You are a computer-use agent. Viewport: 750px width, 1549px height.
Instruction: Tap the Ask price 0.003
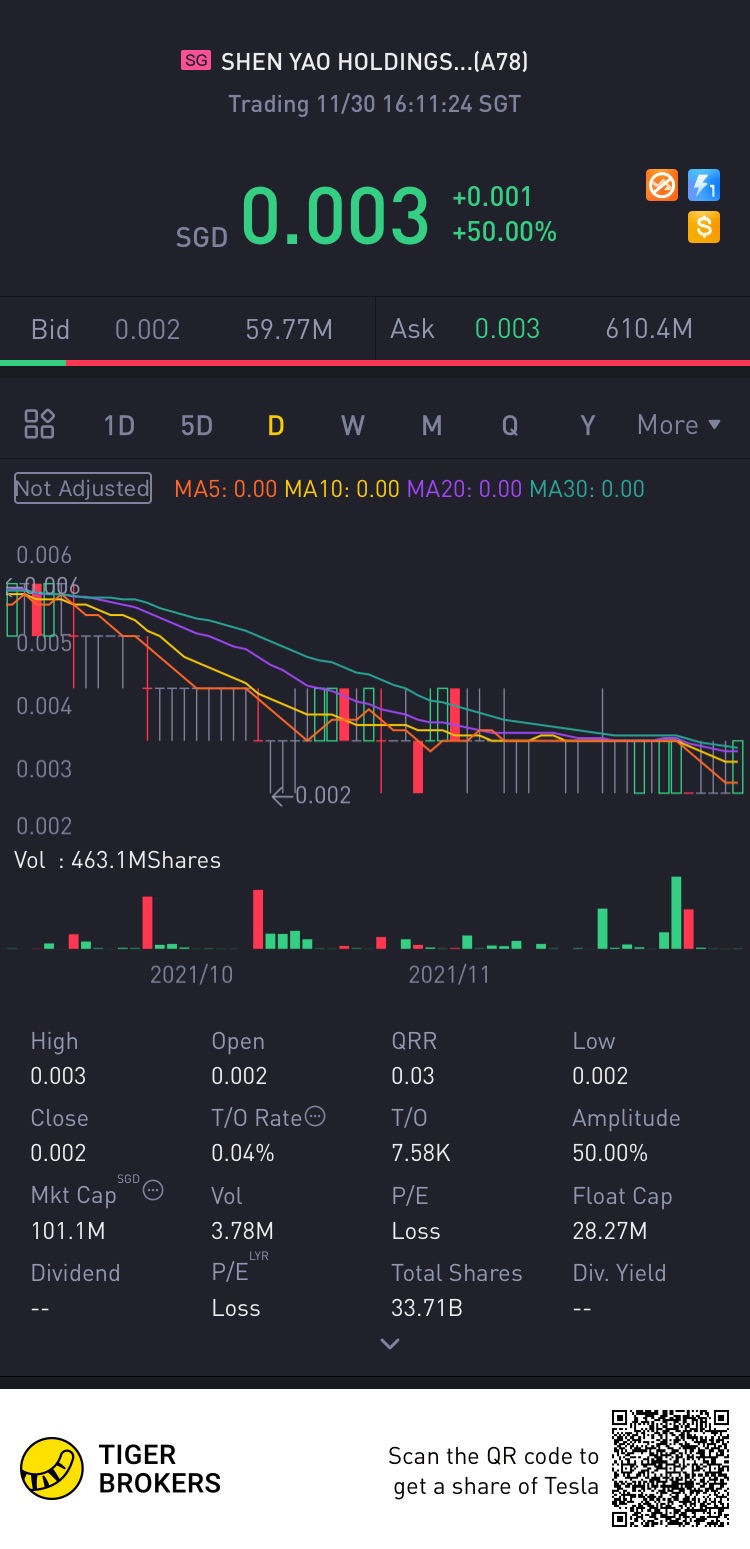tap(507, 329)
